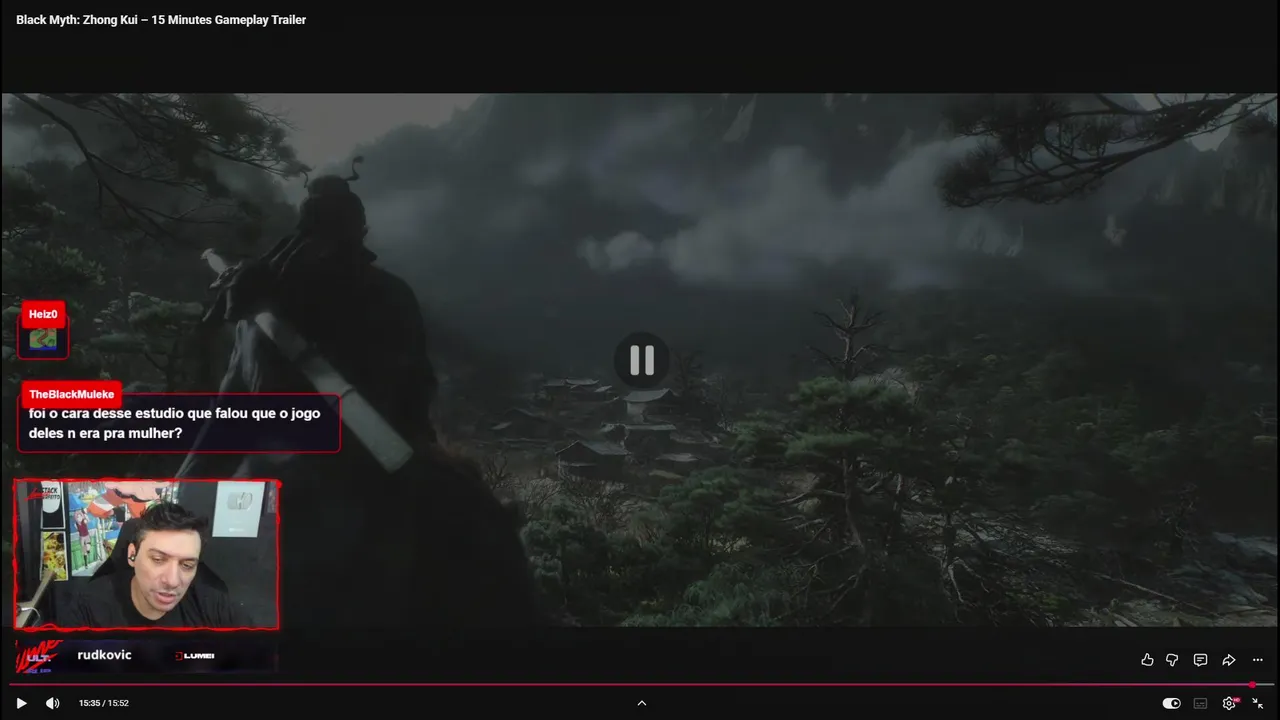The height and width of the screenshot is (720, 1280).
Task: Click the emote image under Heiz0
Action: tap(43, 339)
